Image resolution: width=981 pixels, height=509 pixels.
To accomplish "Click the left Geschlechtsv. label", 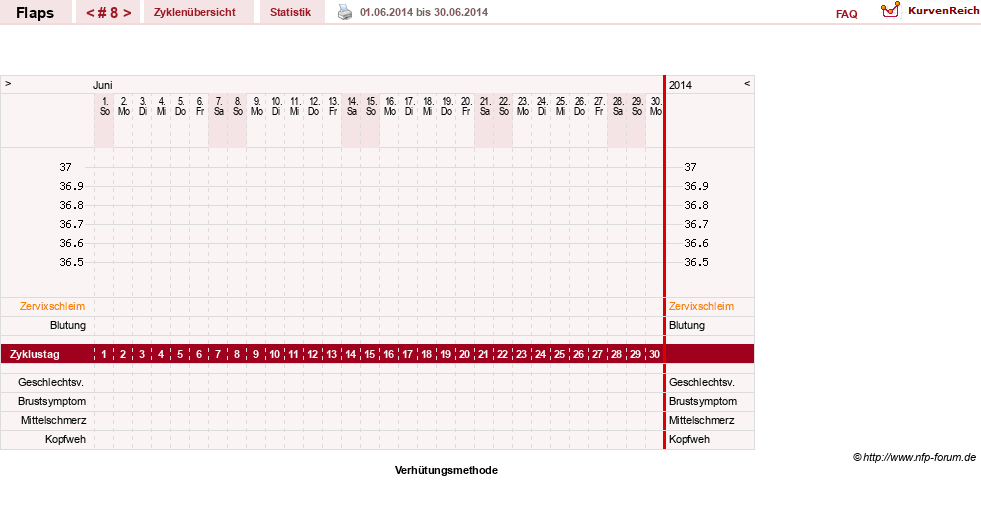I will pyautogui.click(x=51, y=383).
